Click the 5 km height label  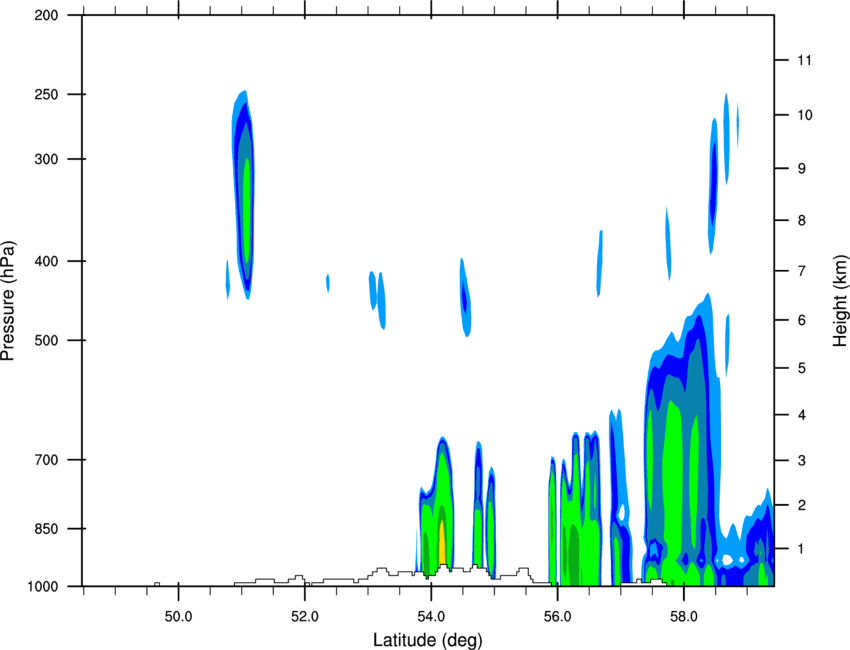click(802, 369)
